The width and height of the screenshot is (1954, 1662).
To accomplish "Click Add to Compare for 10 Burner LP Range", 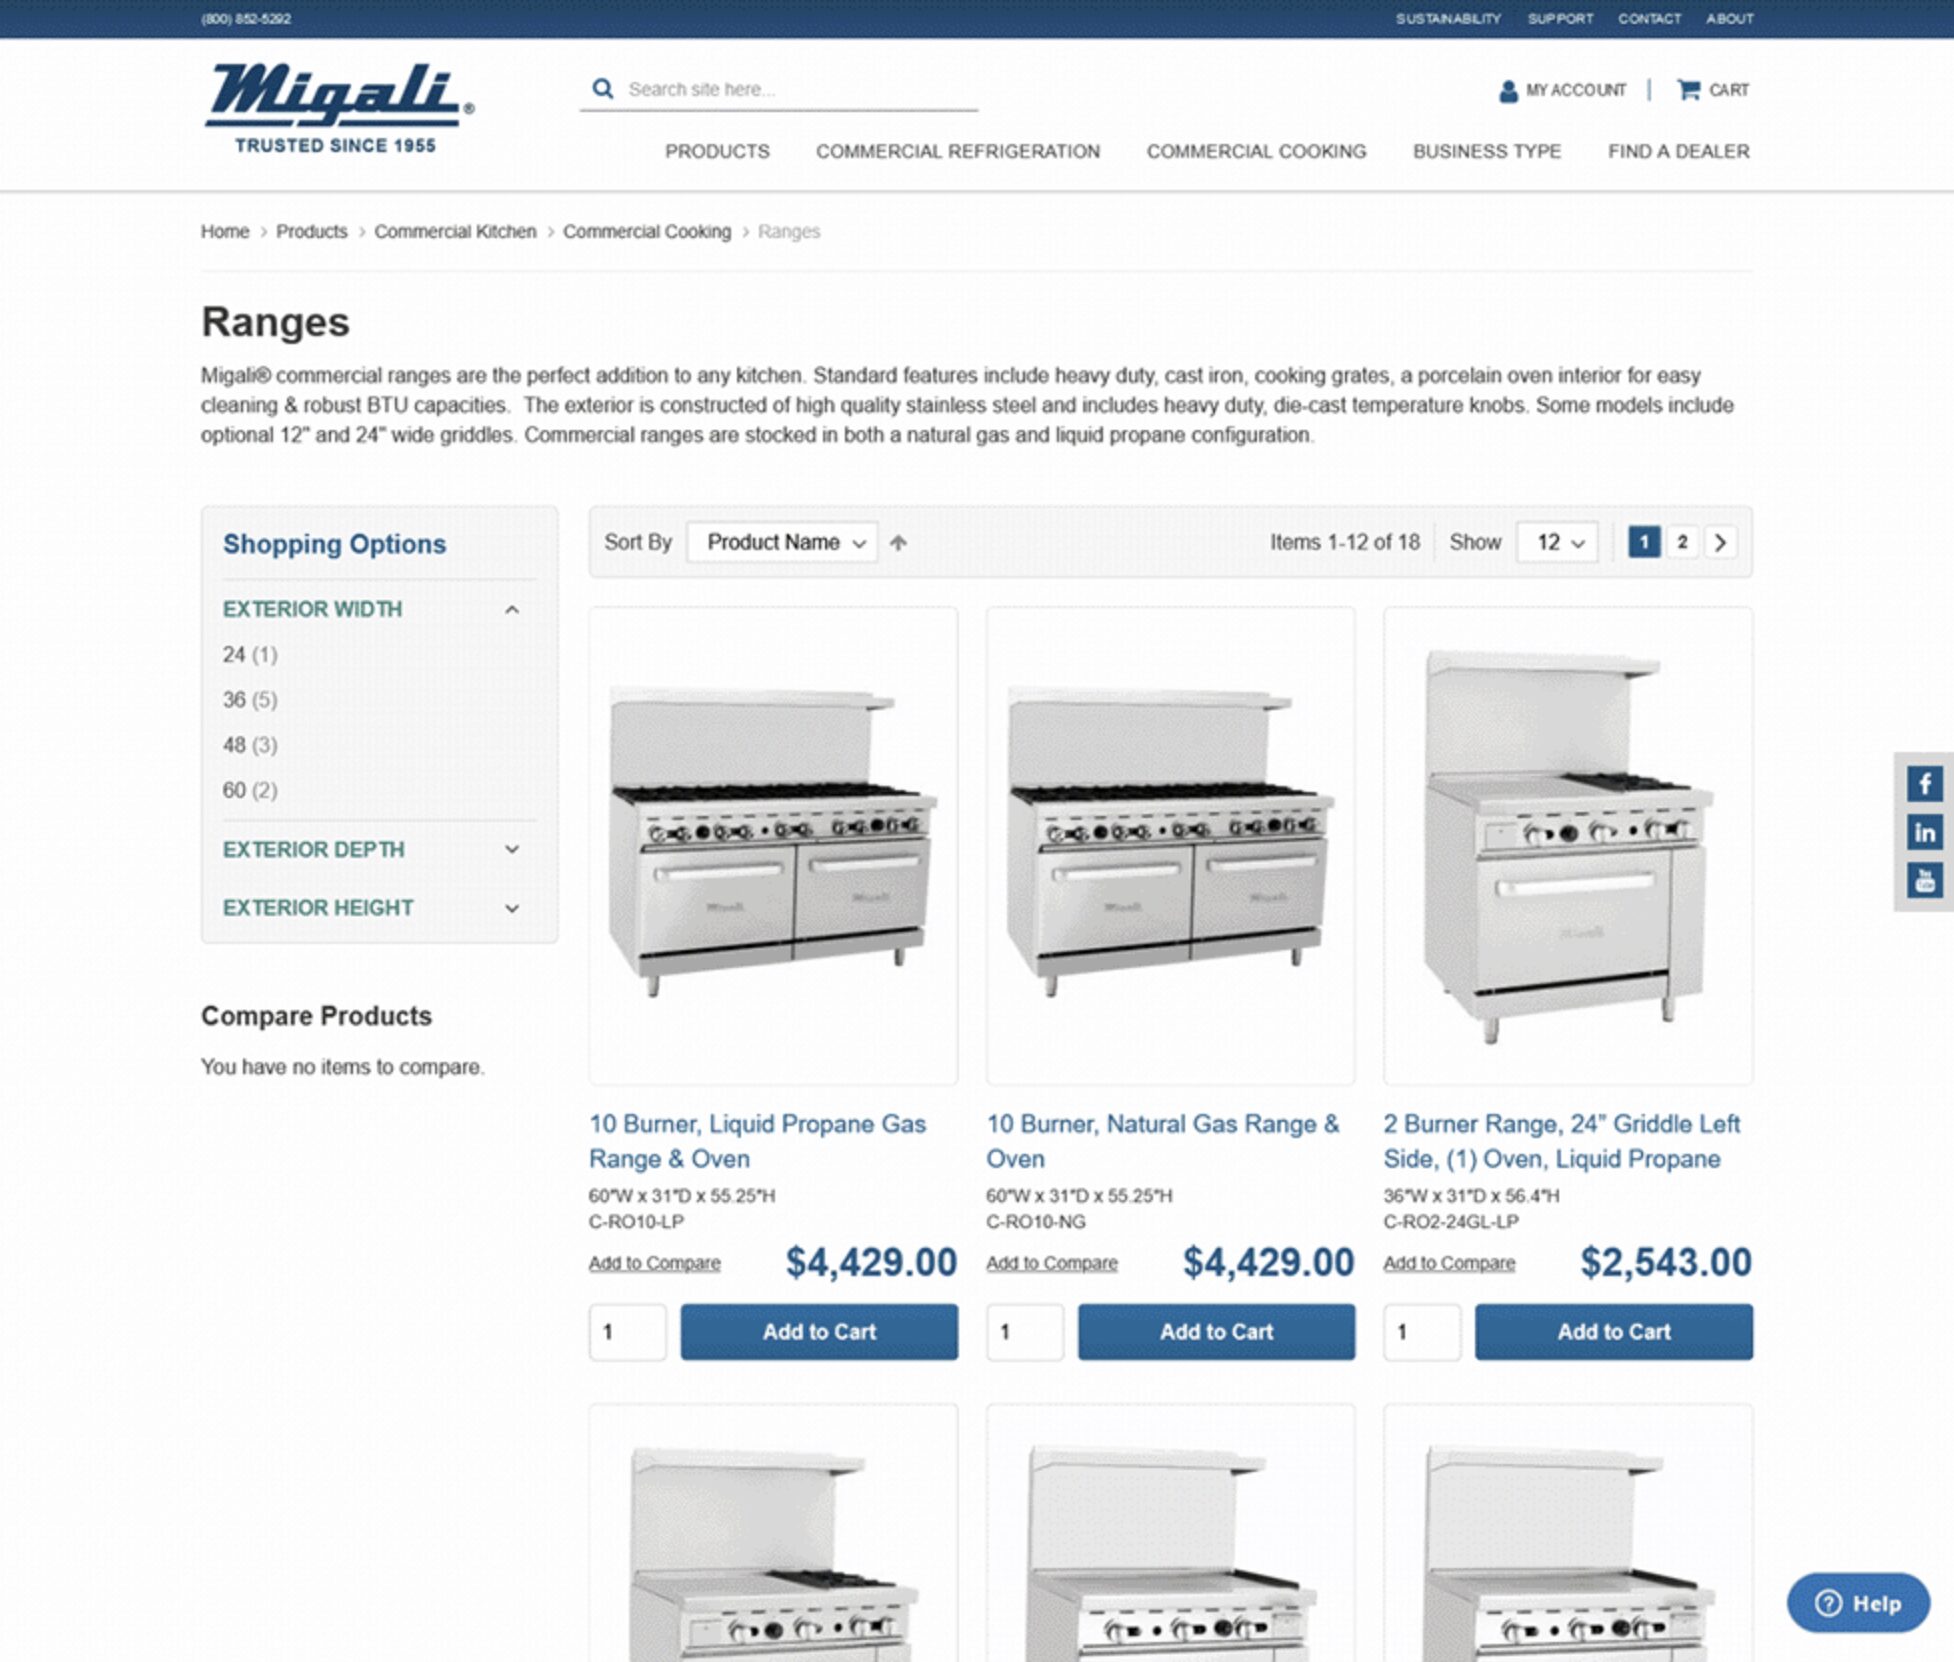I will click(x=655, y=1263).
